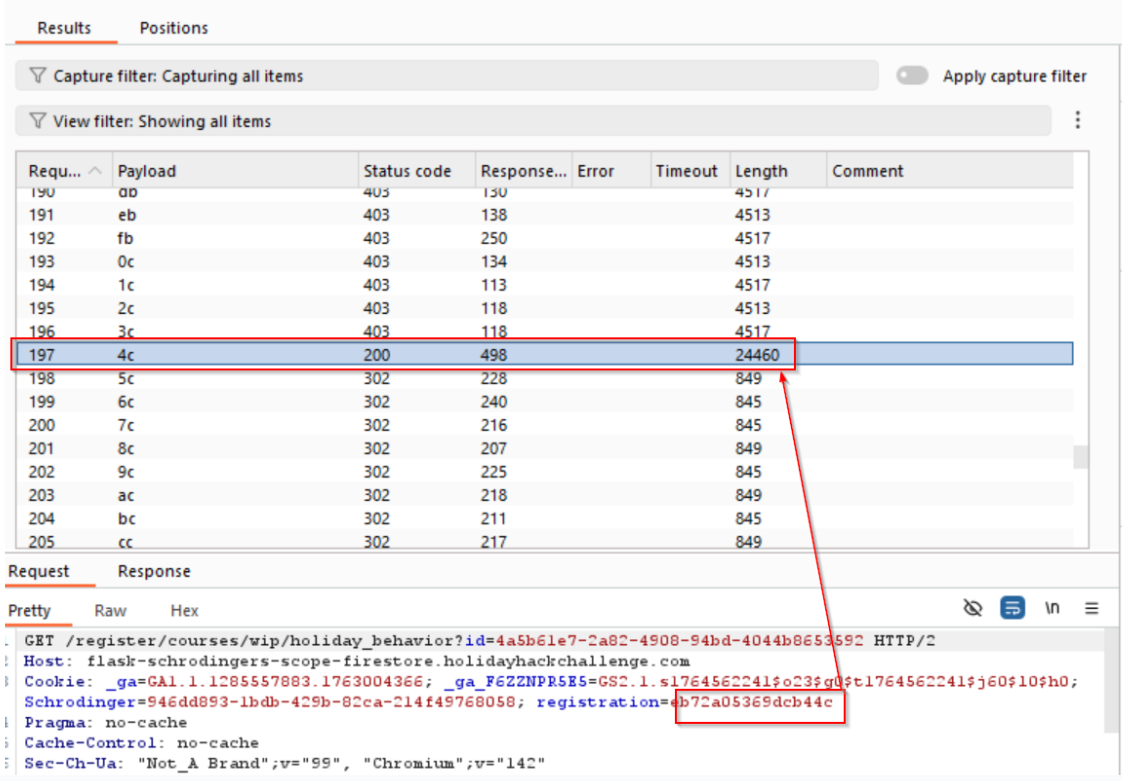Toggle the line wrap icon in editor

pos(1013,608)
